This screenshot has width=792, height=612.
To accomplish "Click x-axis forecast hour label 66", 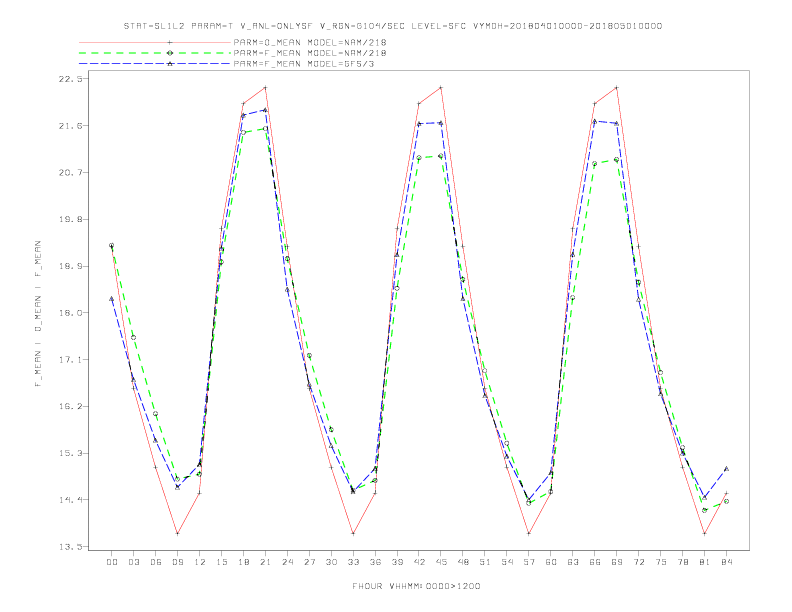I will tap(595, 562).
